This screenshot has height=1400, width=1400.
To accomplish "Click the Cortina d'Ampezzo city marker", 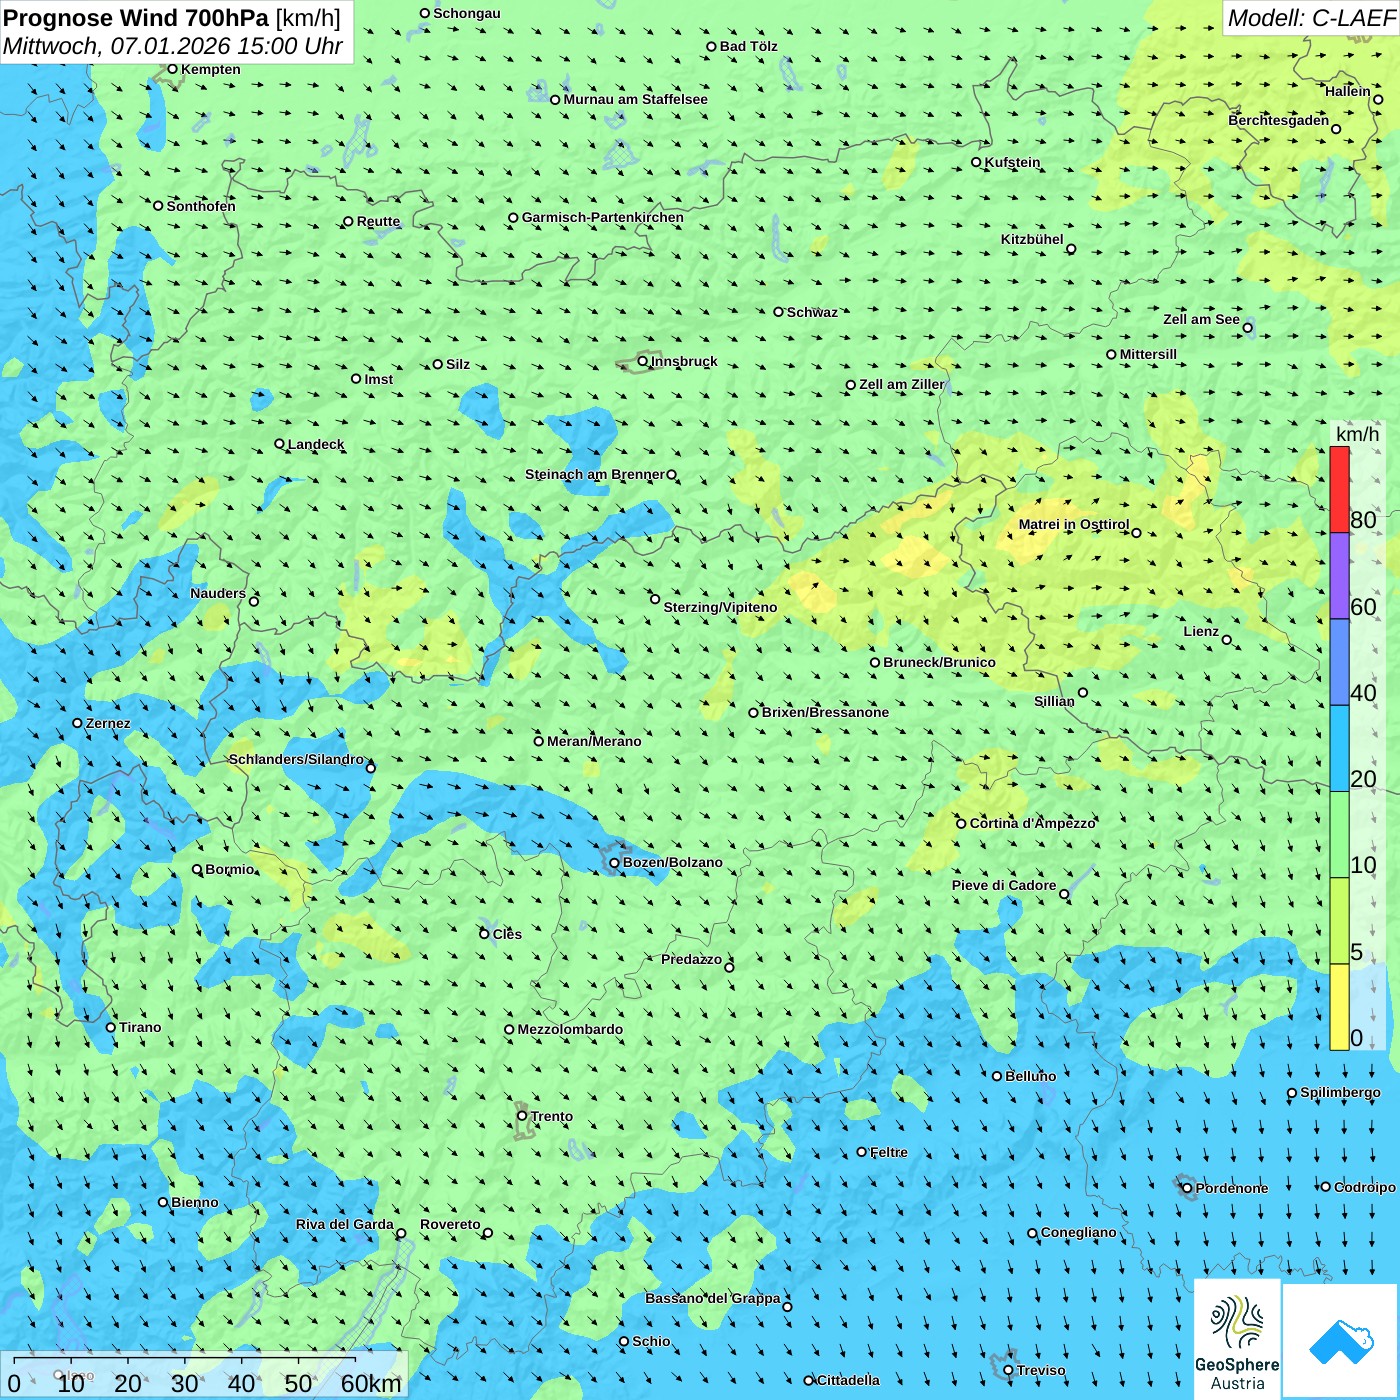I will click(x=962, y=823).
